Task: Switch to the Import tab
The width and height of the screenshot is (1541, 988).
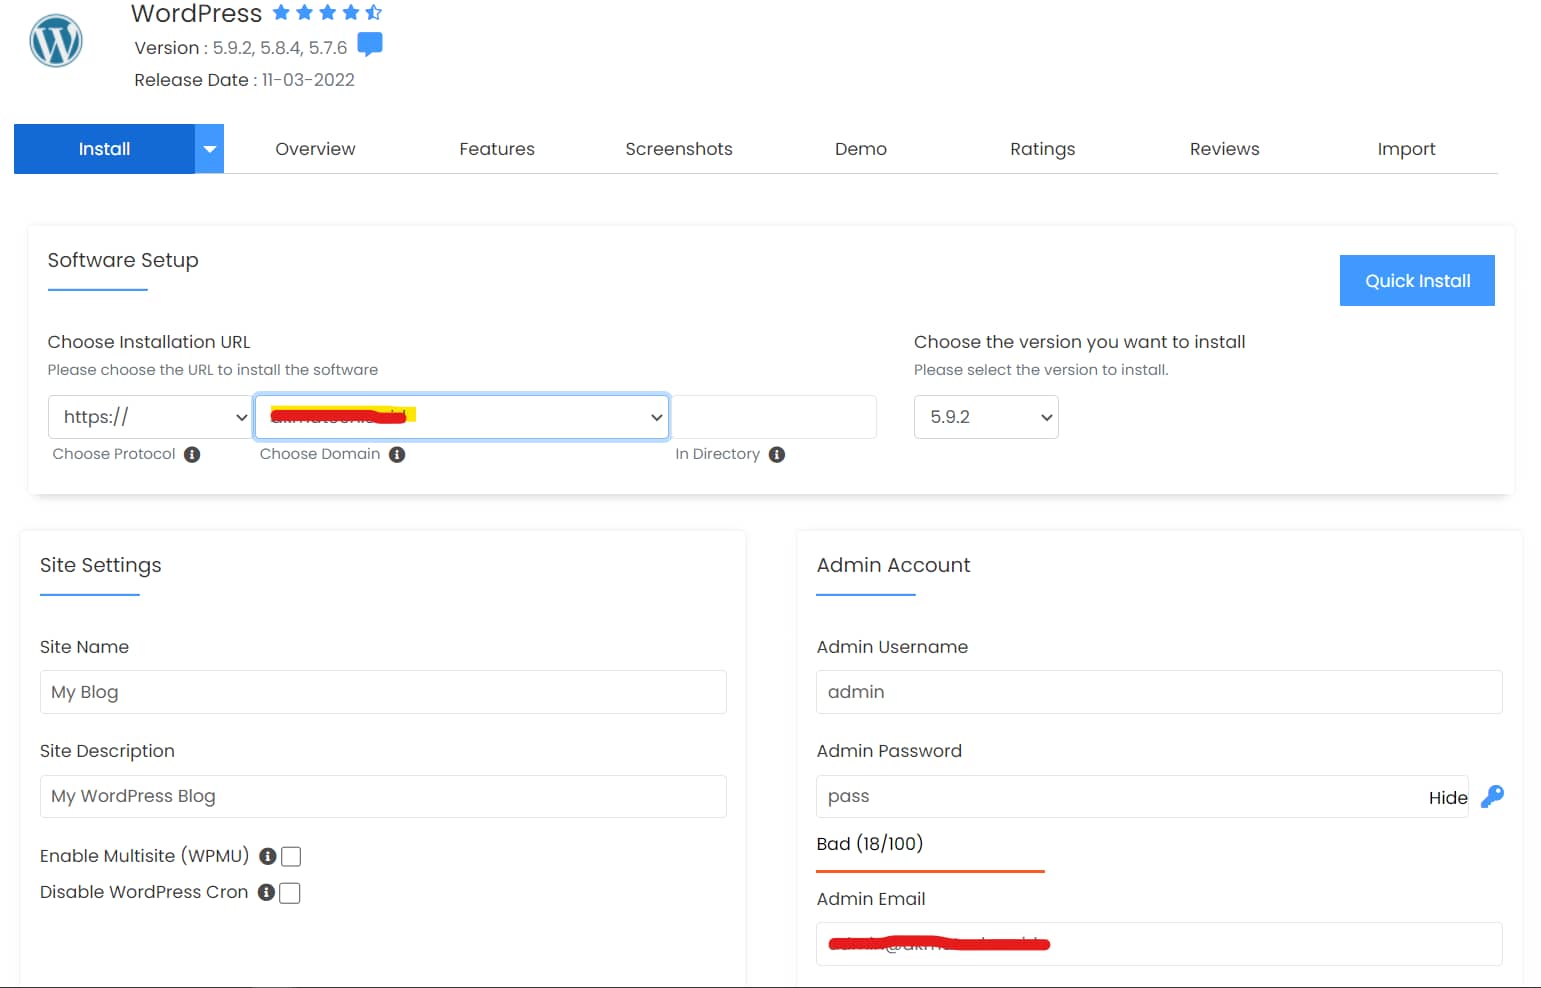Action: [1407, 149]
